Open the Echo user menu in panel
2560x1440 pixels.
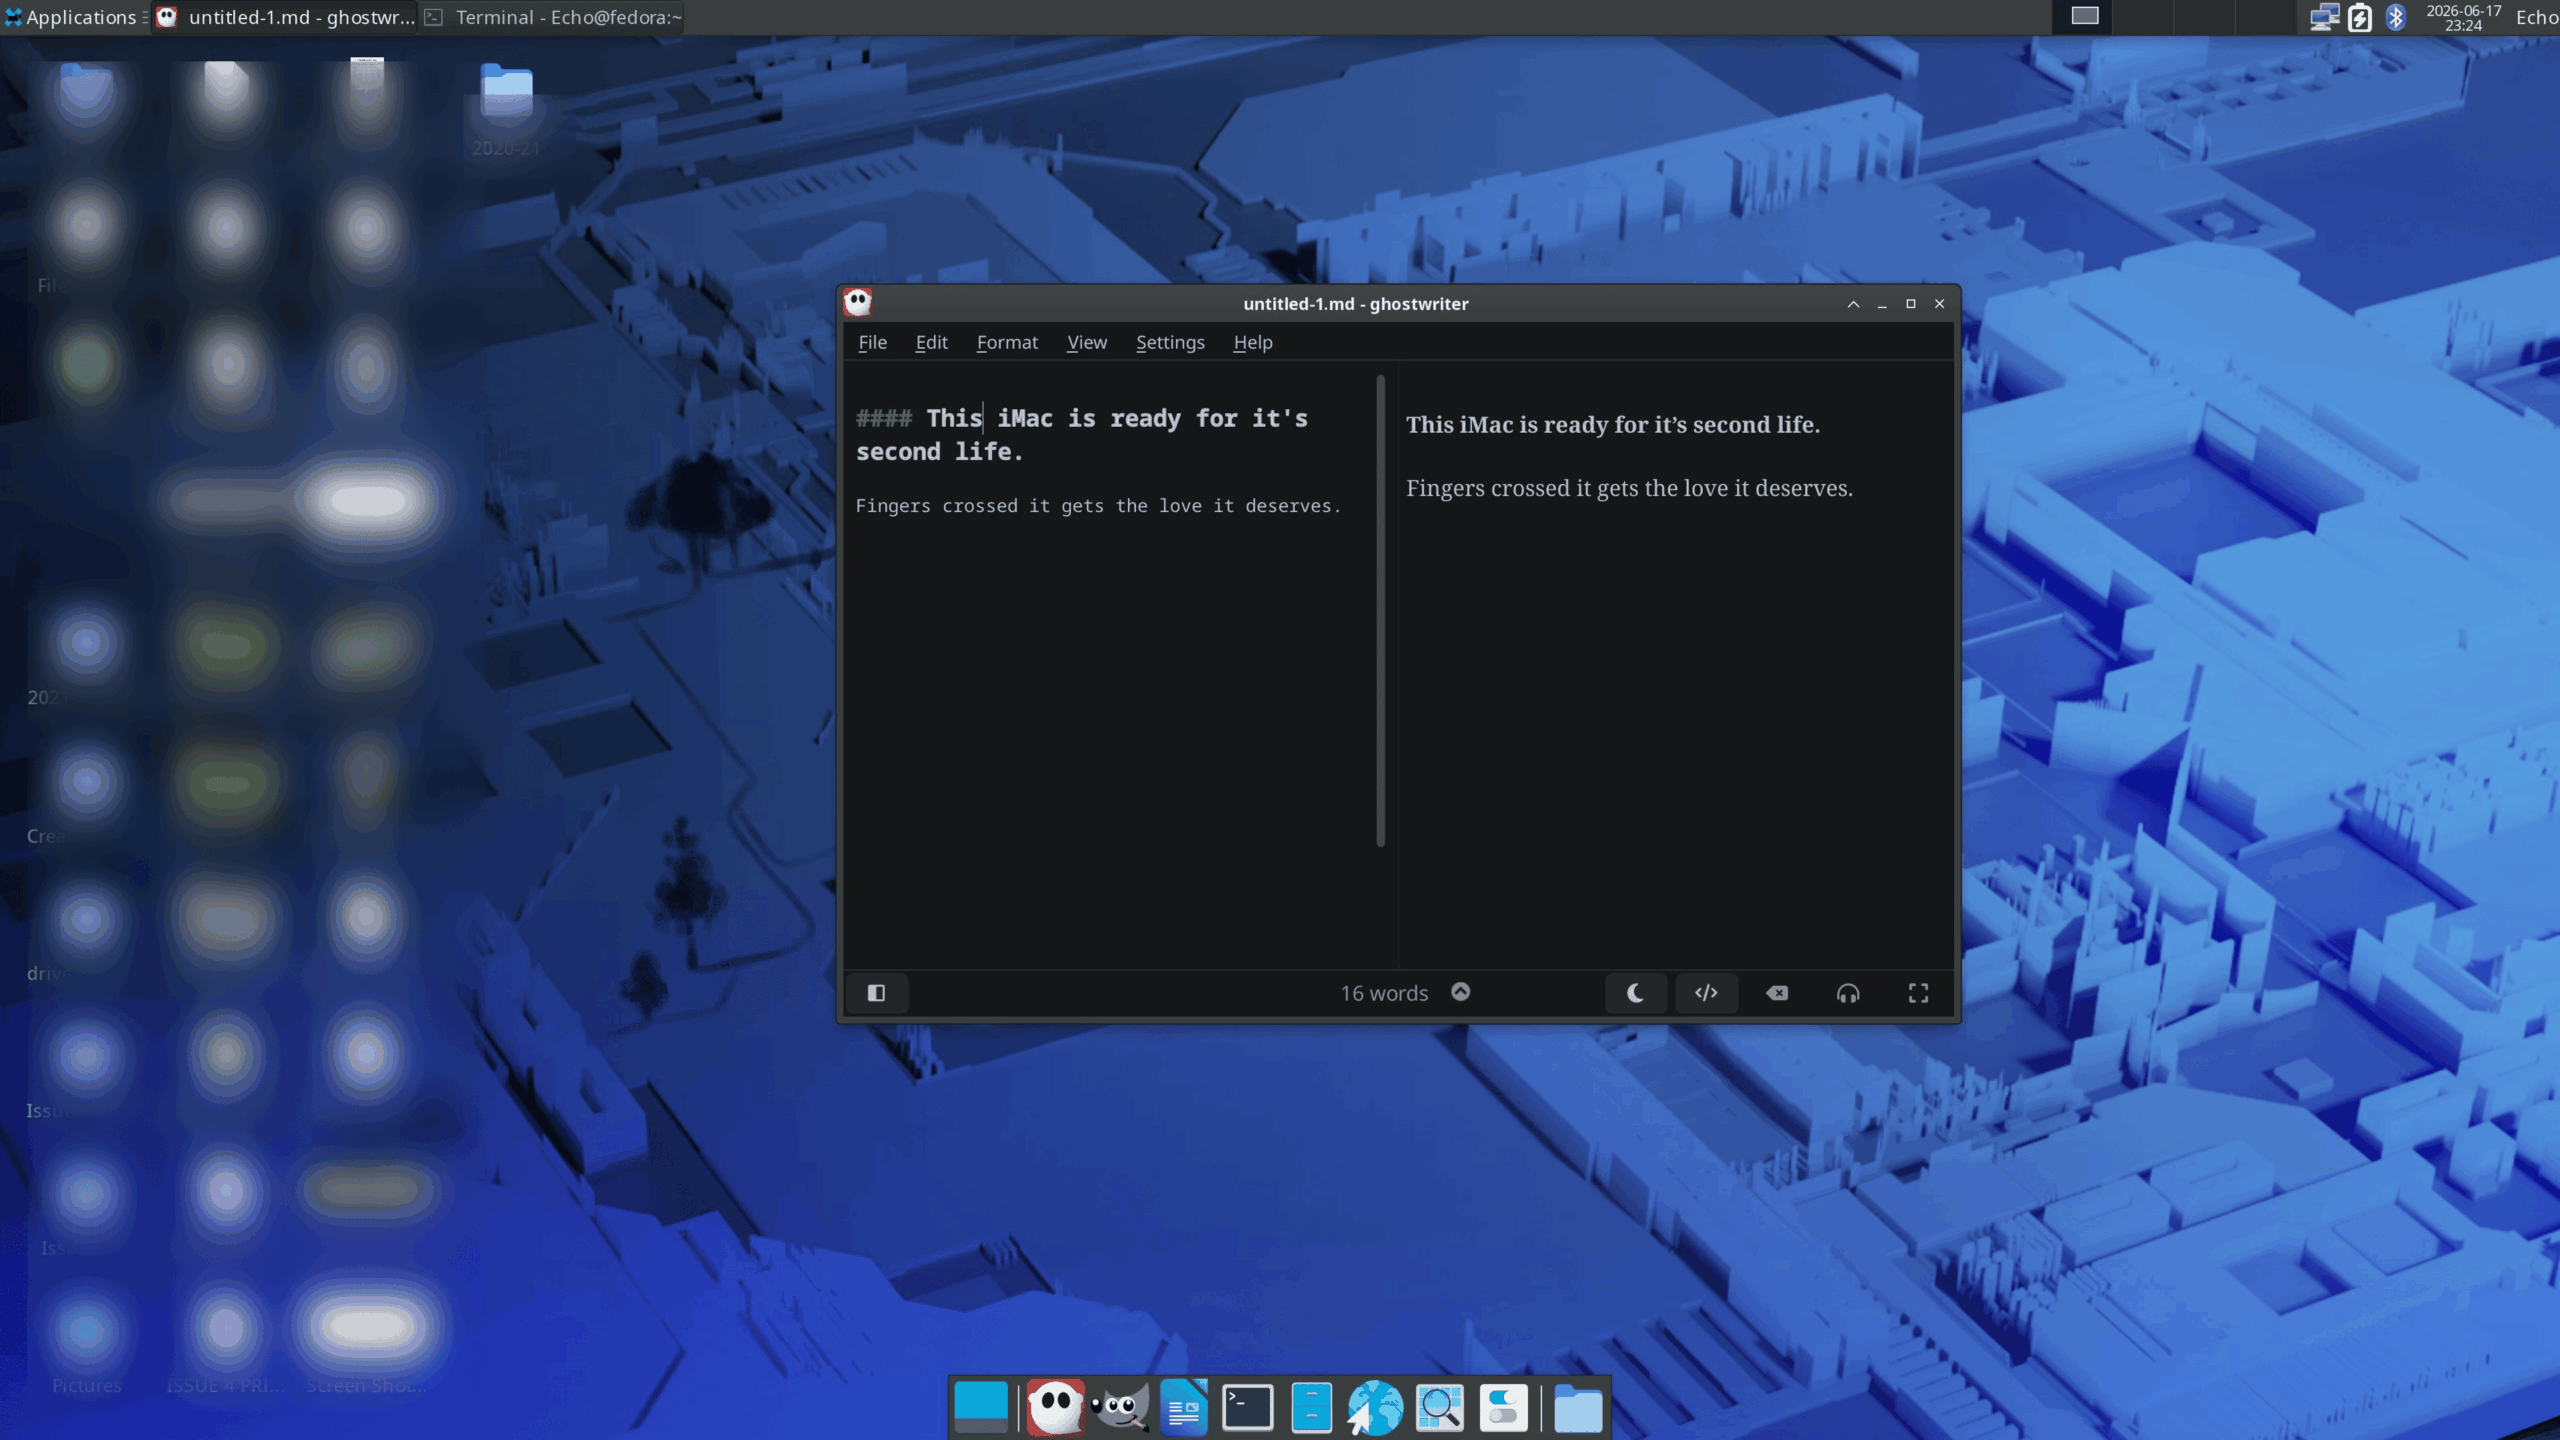(x=2537, y=17)
